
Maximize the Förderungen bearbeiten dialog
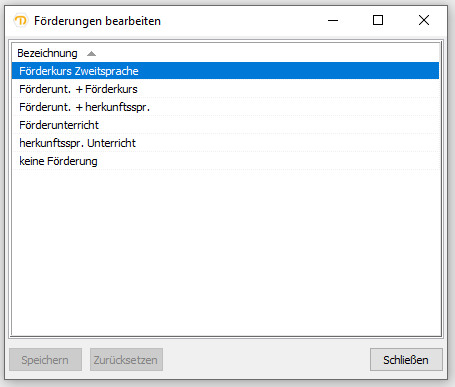pyautogui.click(x=378, y=20)
